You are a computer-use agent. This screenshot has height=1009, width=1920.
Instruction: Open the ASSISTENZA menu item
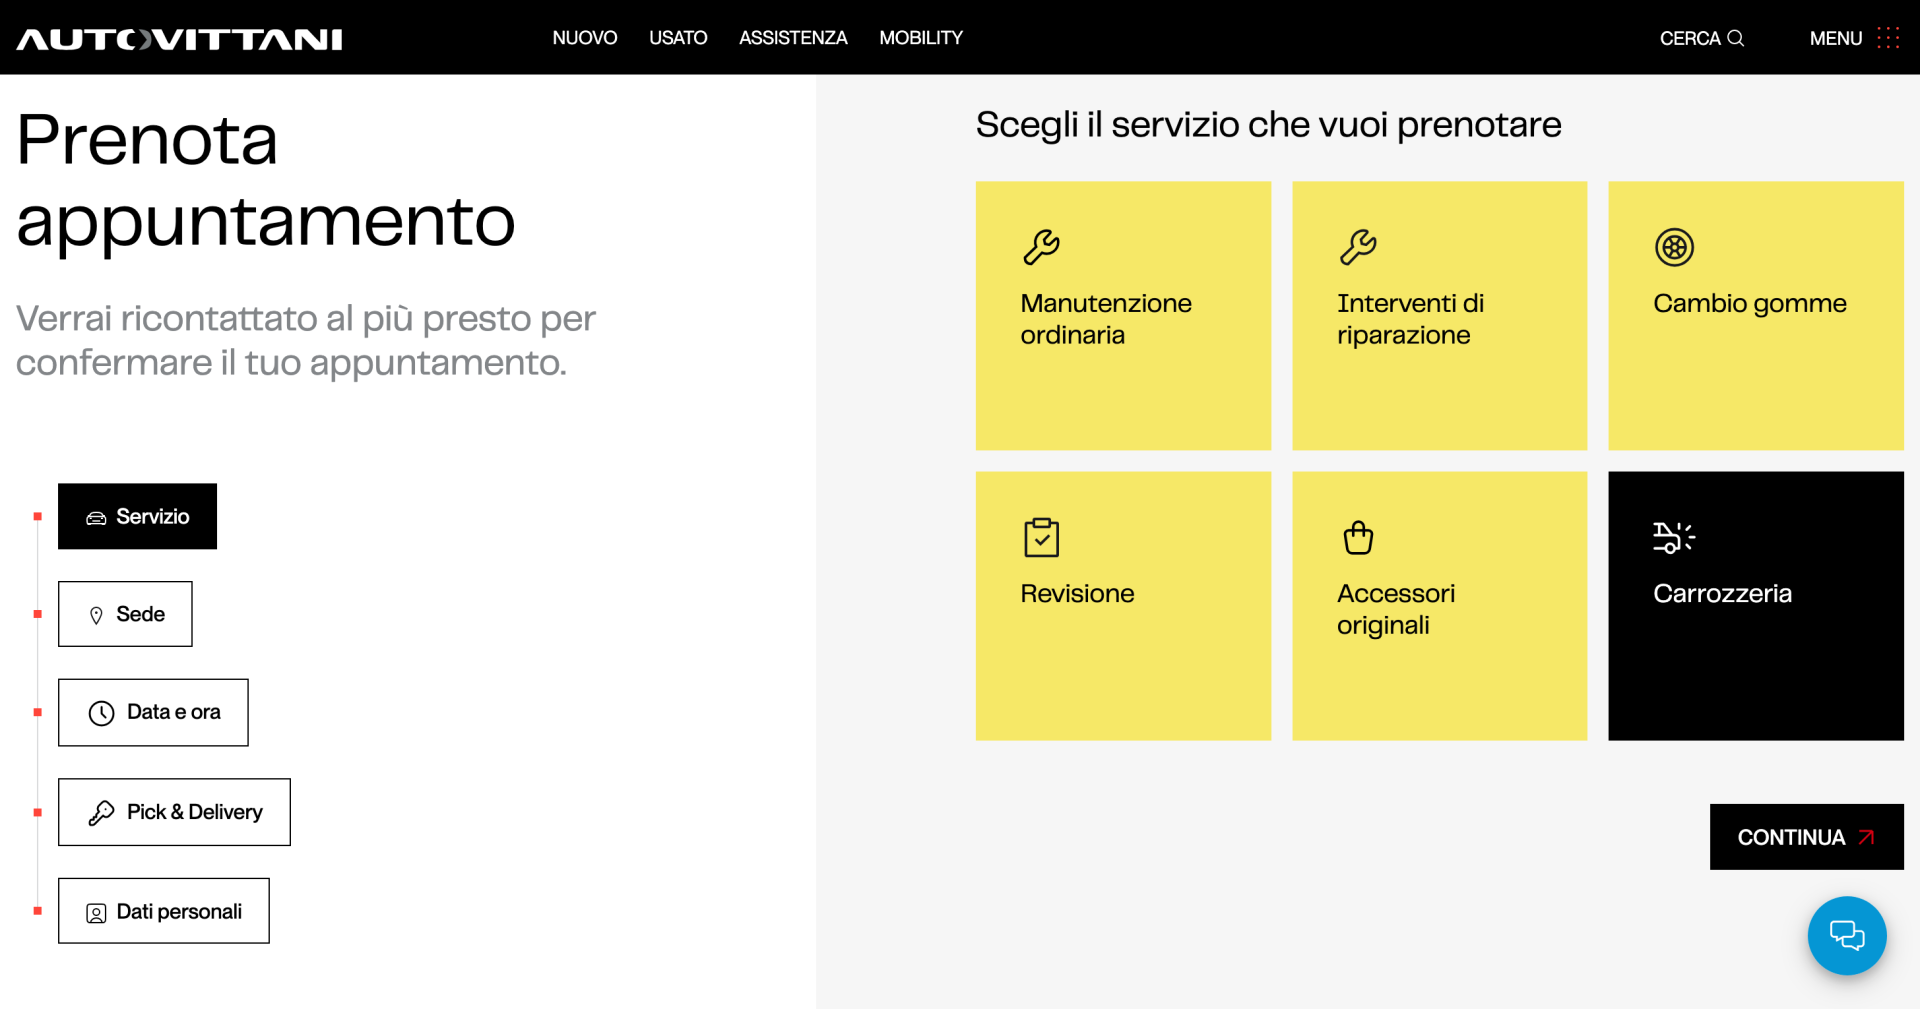[793, 38]
